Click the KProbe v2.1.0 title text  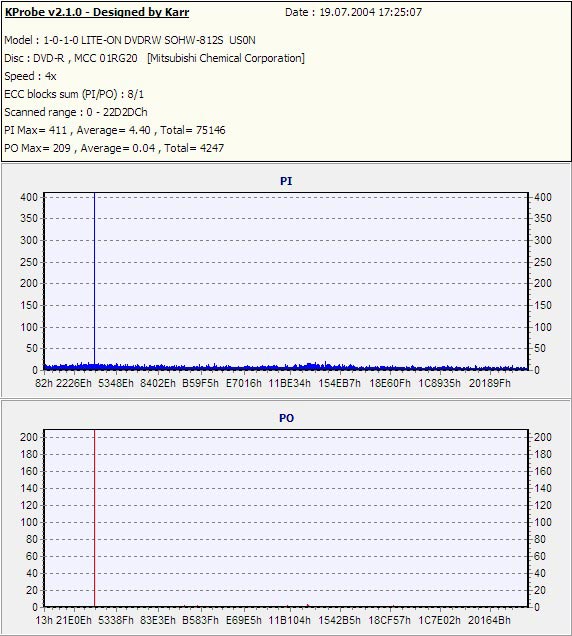pyautogui.click(x=97, y=12)
